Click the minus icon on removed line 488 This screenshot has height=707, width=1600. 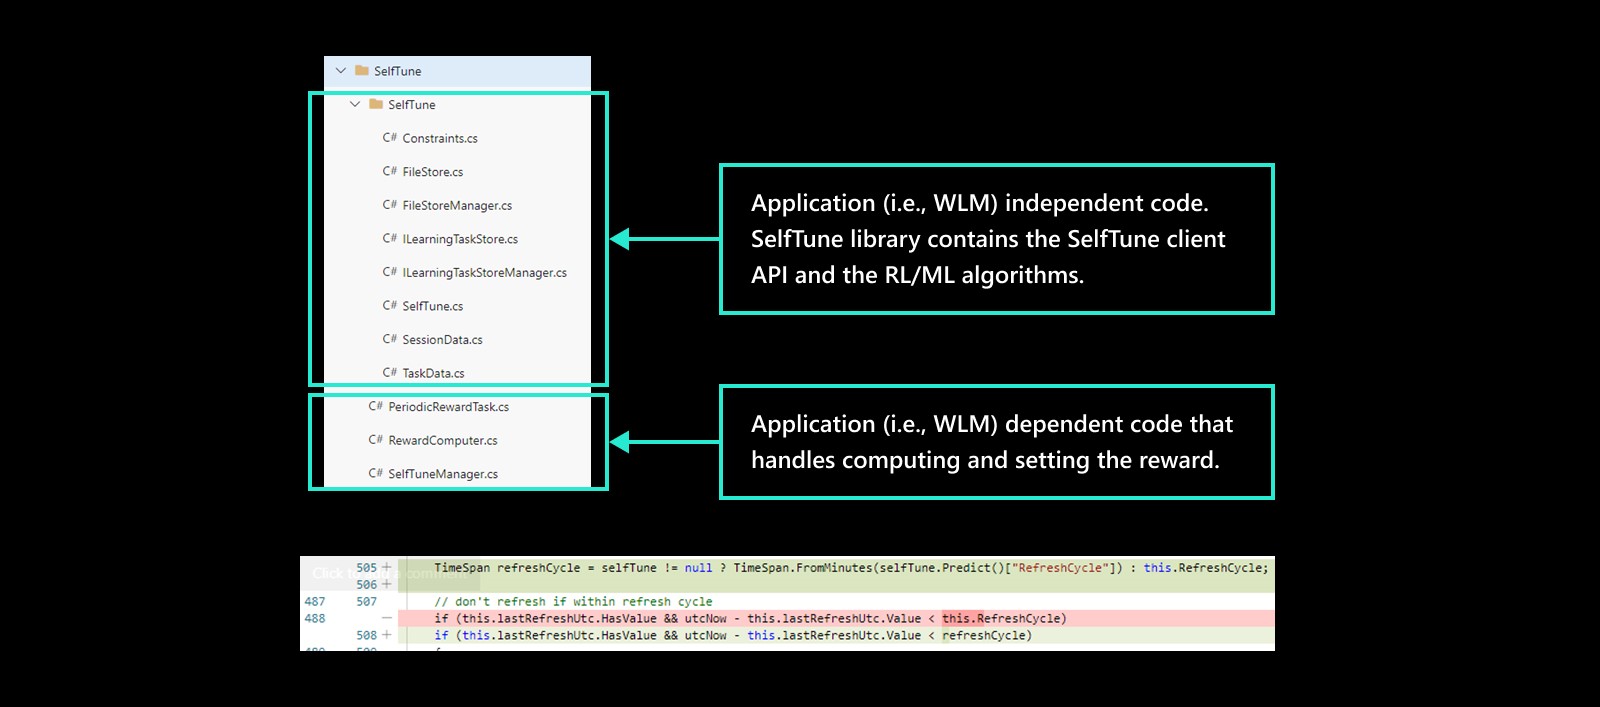pyautogui.click(x=387, y=618)
